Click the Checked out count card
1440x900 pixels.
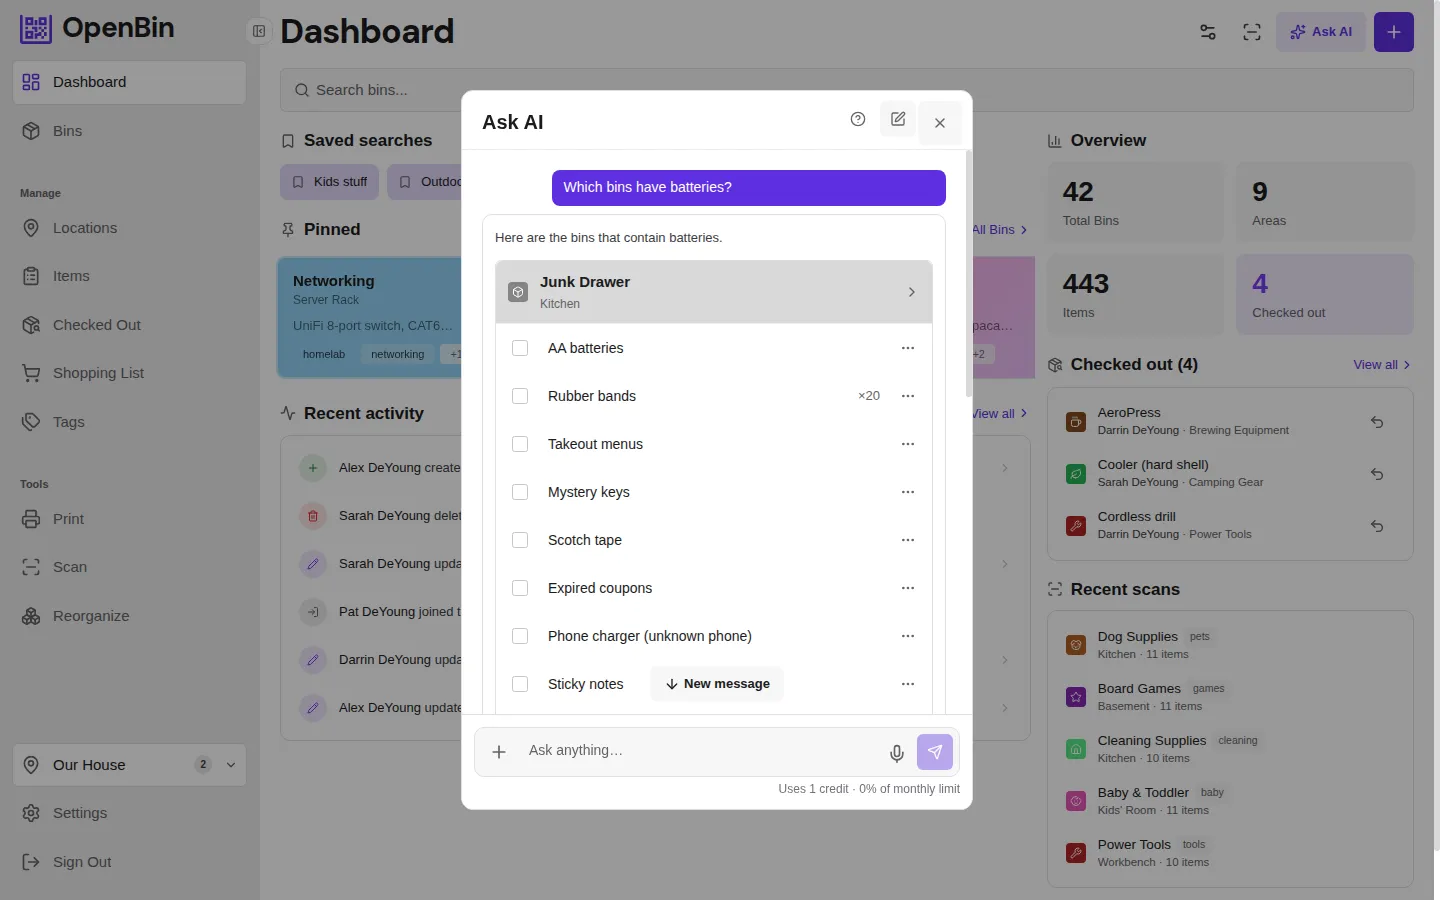point(1325,294)
